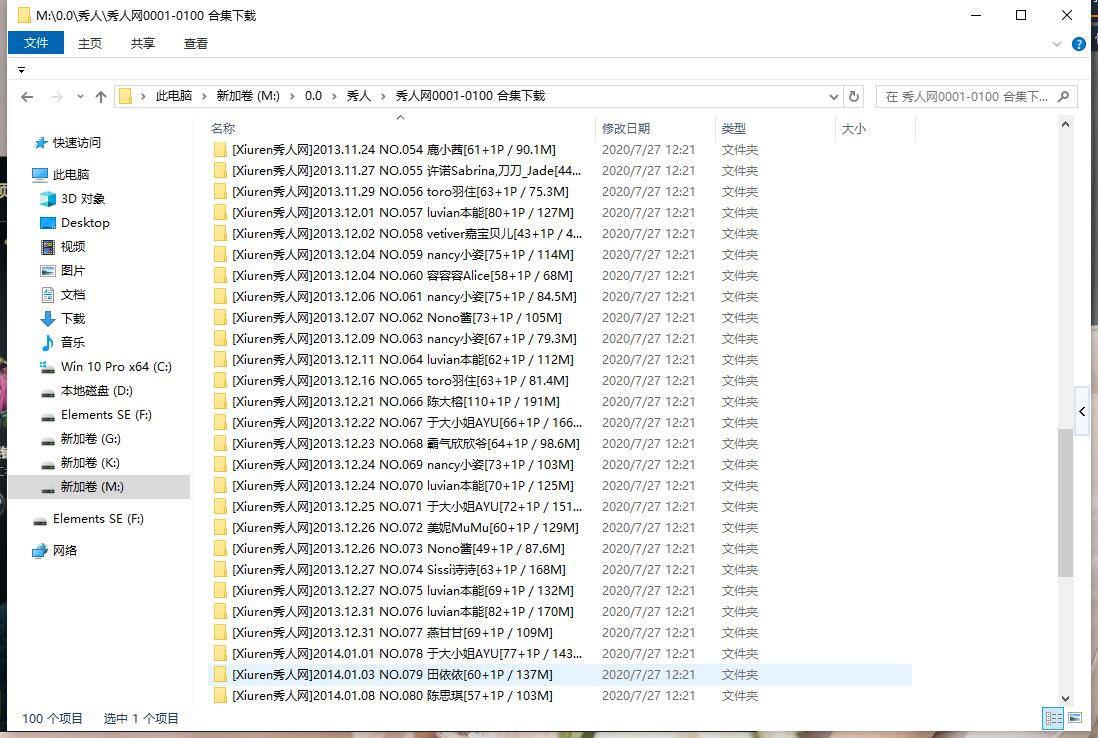
Task: Click the 网络 network icon
Action: pyautogui.click(x=40, y=551)
